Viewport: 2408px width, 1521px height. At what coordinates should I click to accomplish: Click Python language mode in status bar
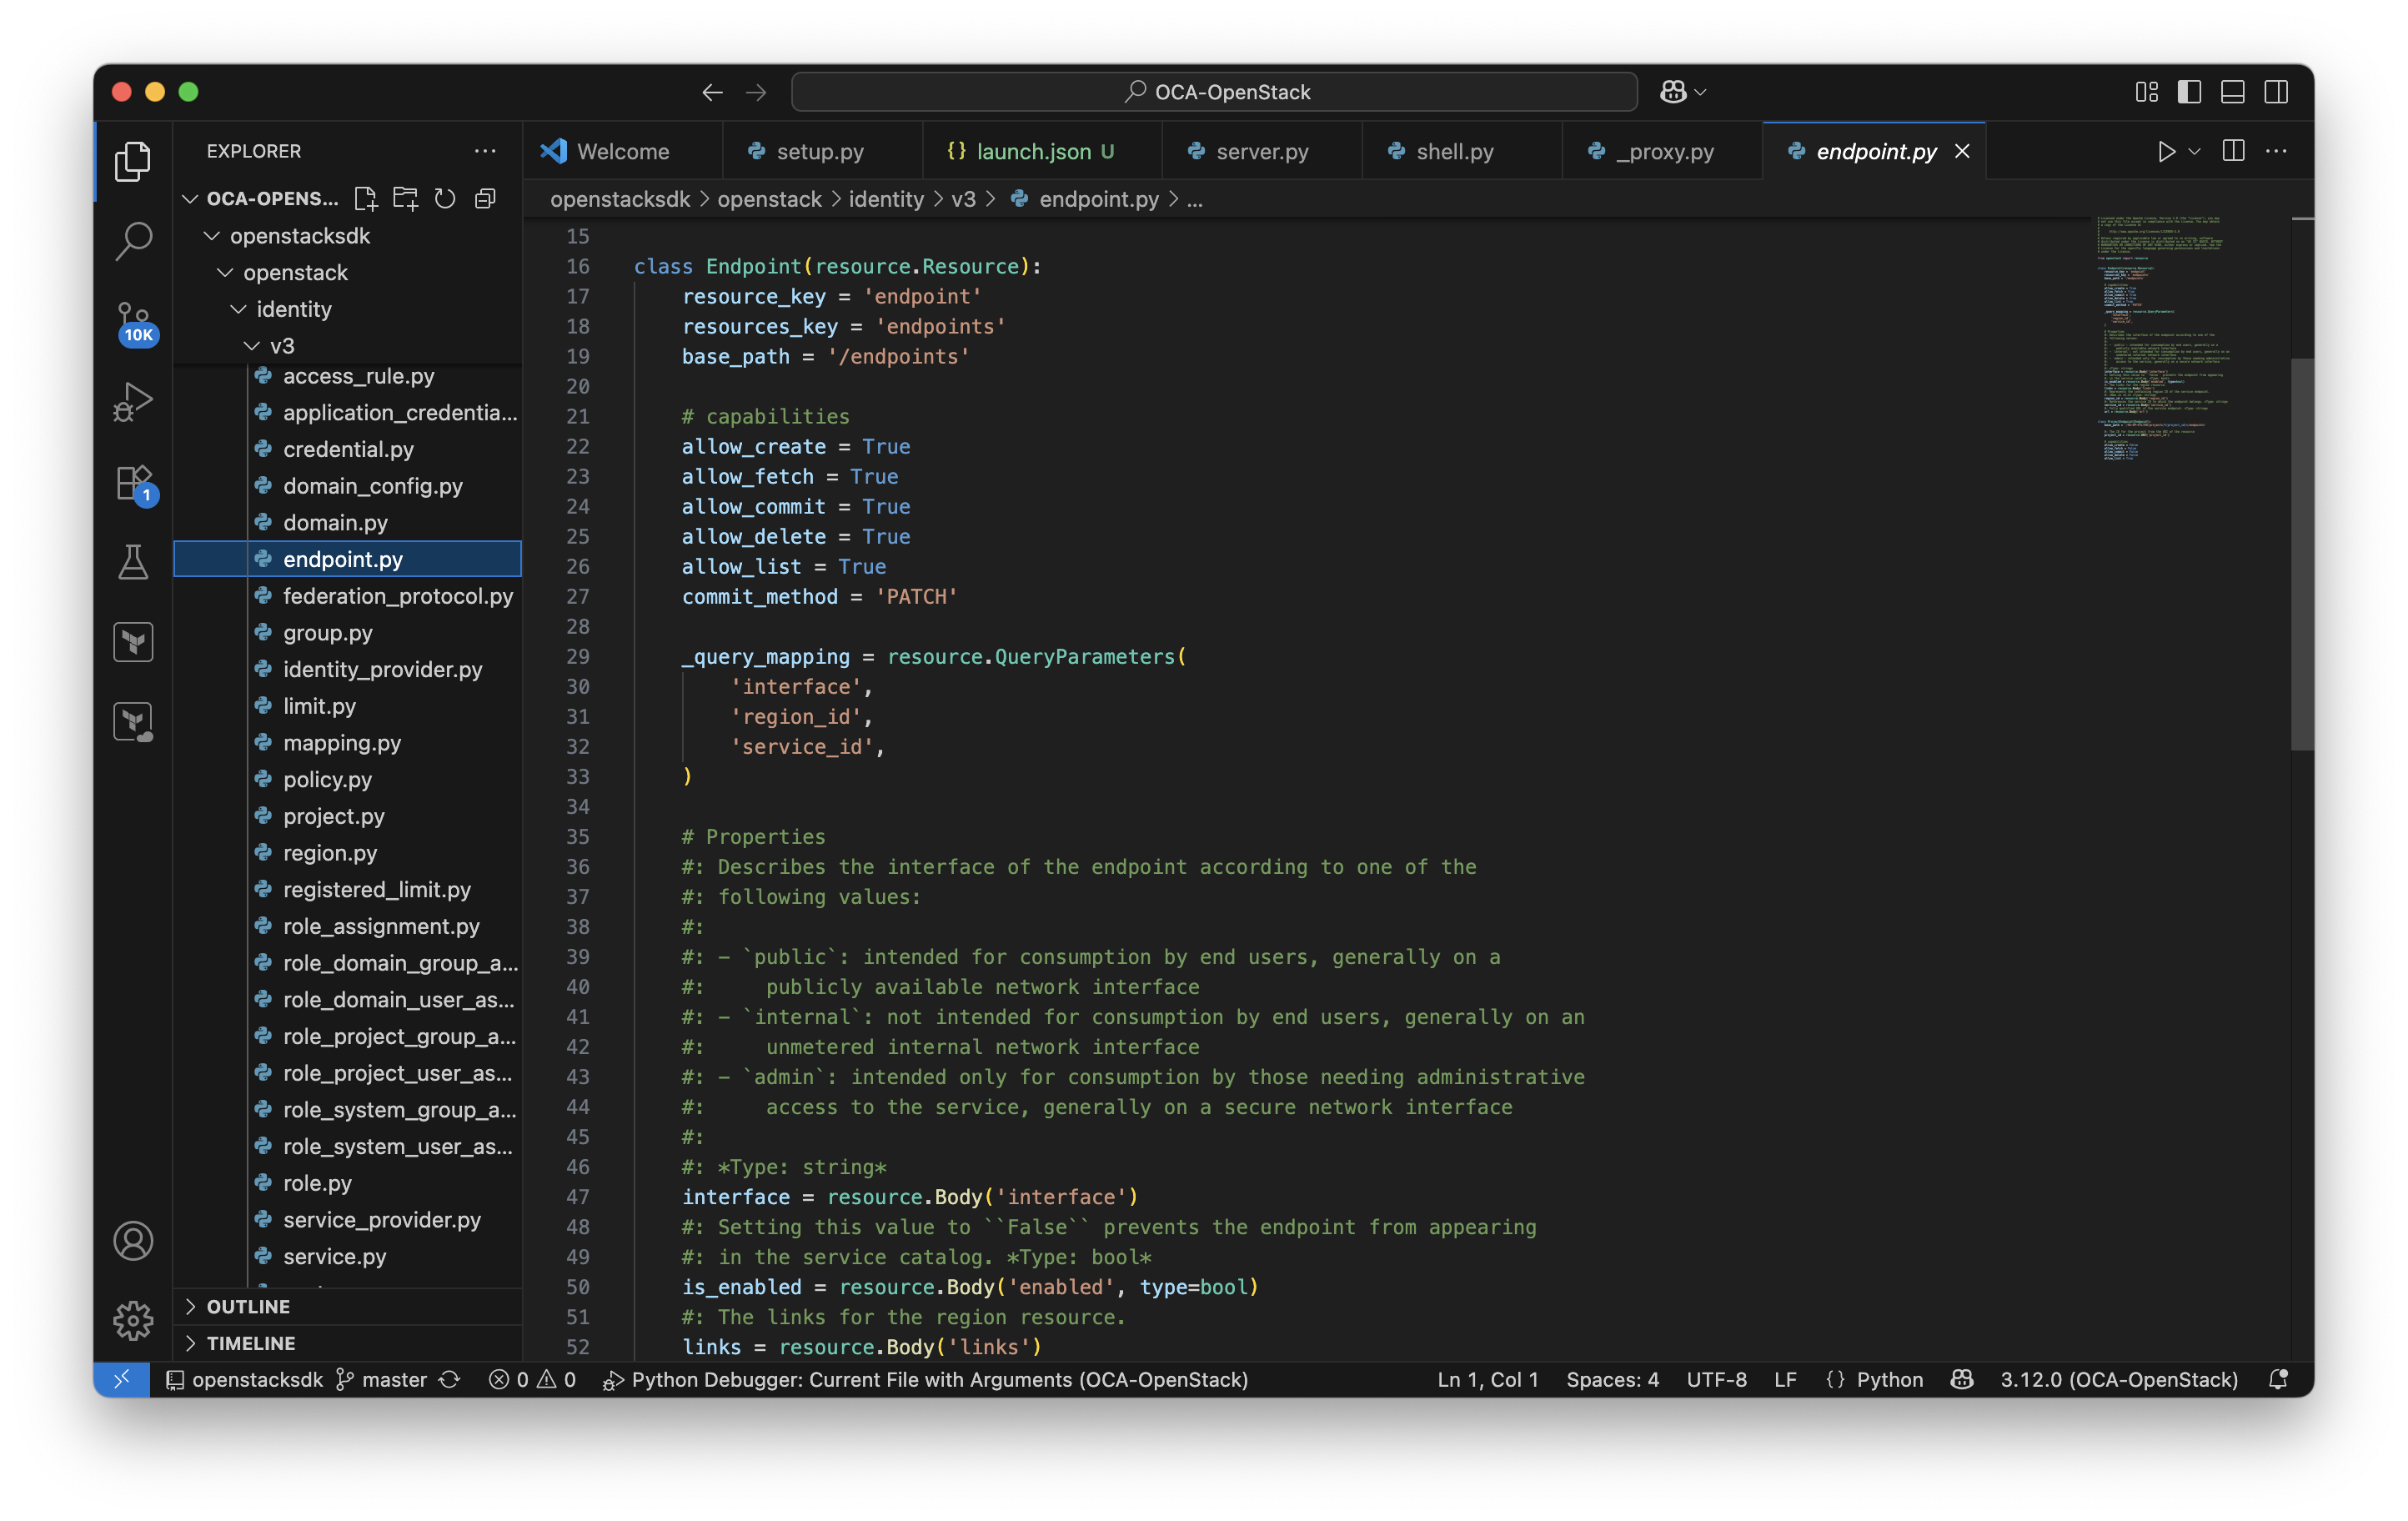coord(1888,1379)
